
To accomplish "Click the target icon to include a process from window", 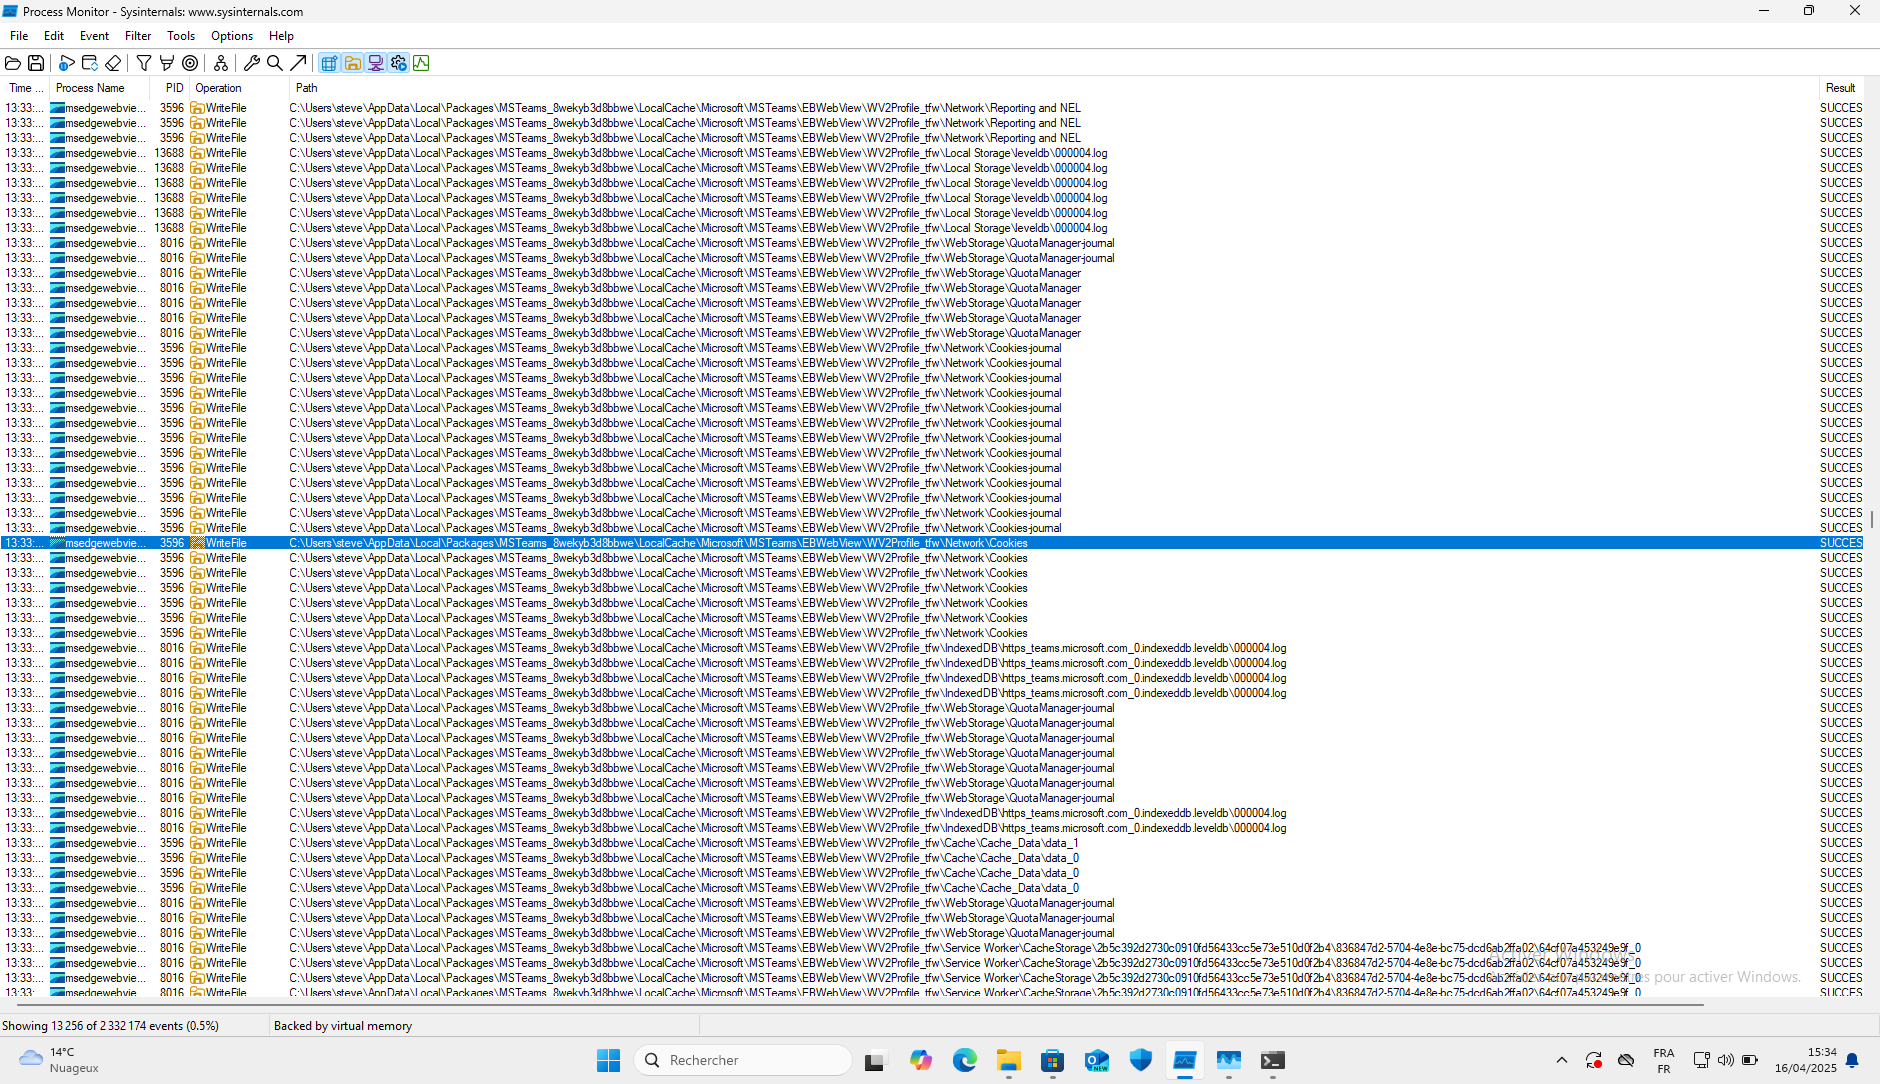I will 190,63.
